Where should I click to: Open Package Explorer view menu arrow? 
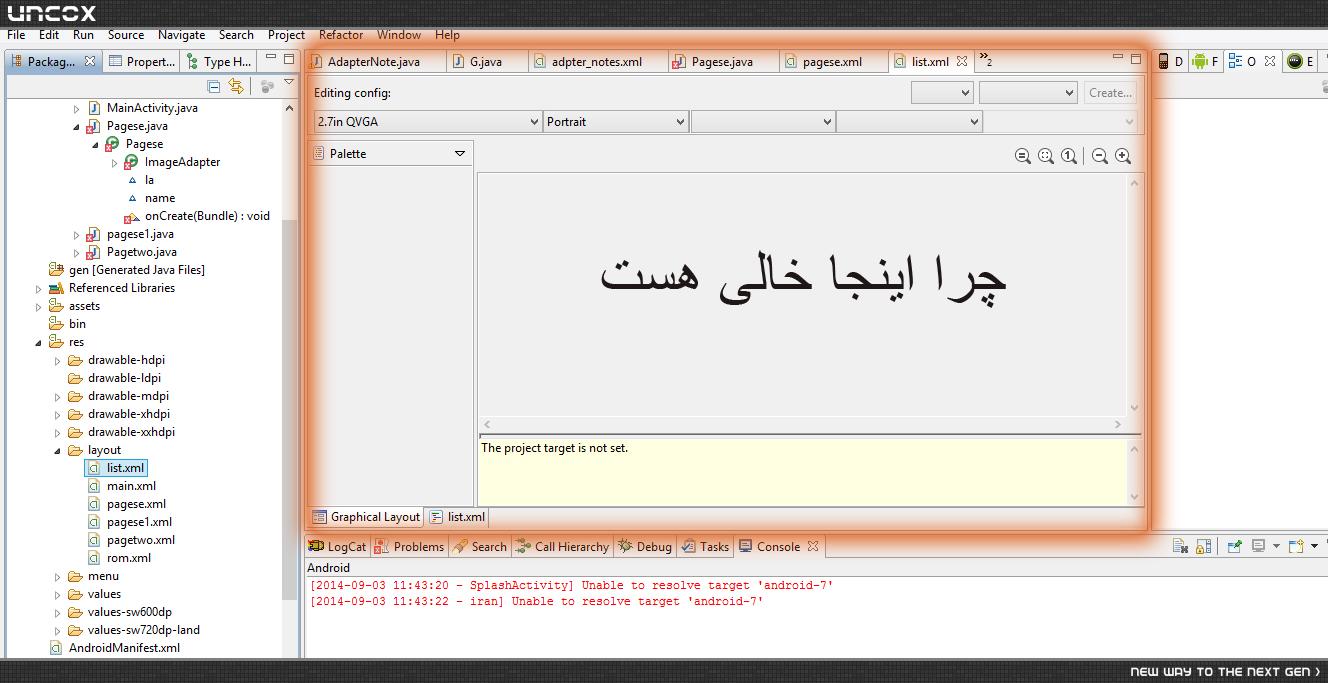pyautogui.click(x=289, y=83)
